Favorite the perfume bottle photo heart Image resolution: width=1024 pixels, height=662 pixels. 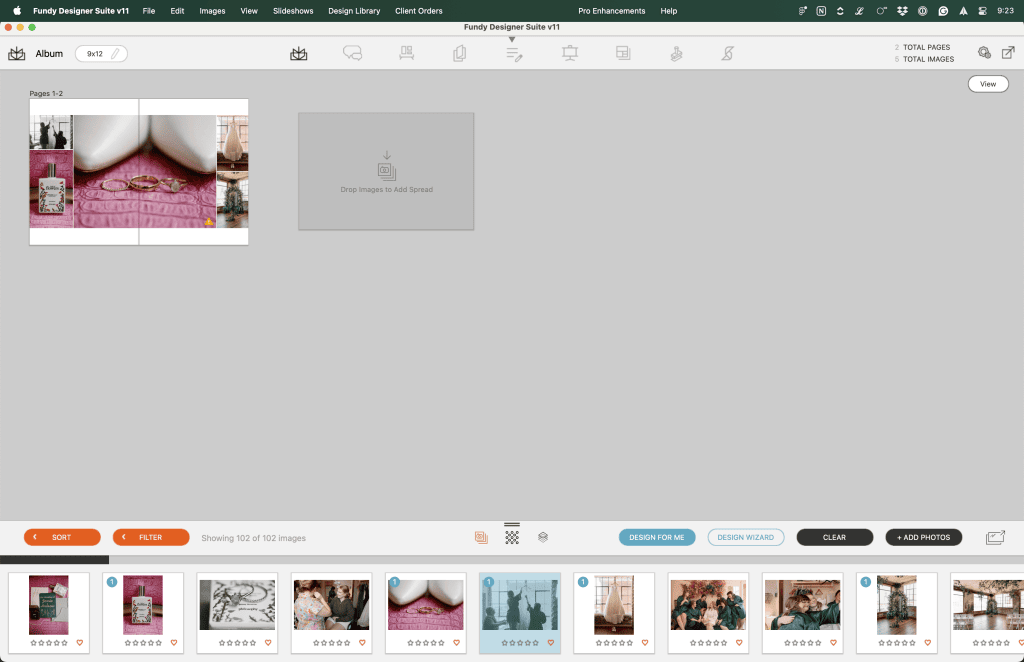(174, 642)
